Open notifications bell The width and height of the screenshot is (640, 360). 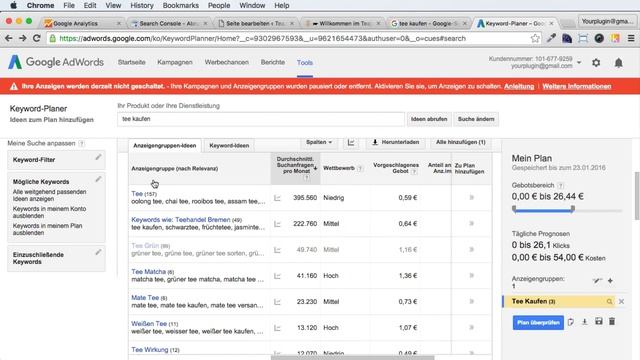(x=619, y=63)
